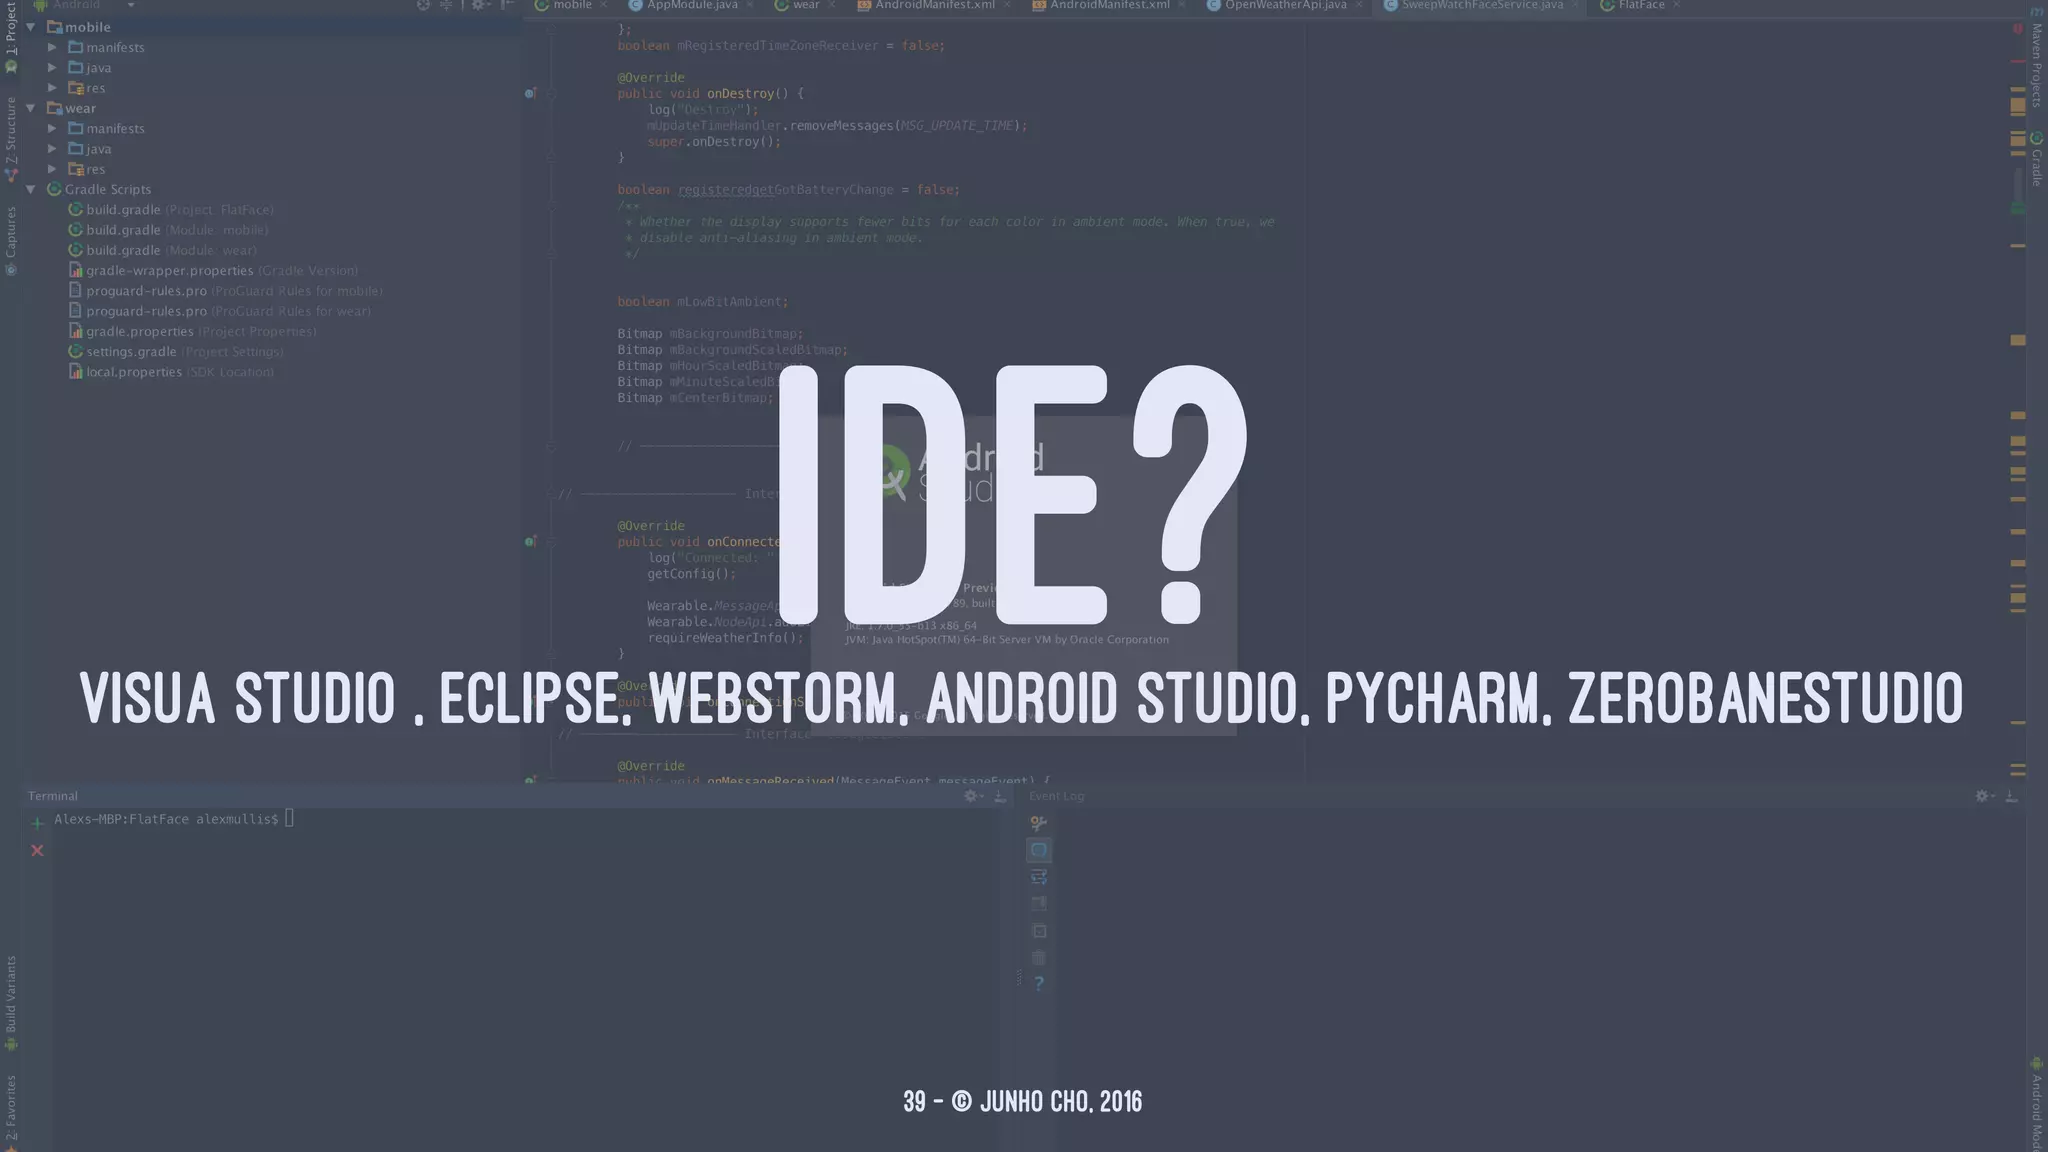Open the Project panel gear menu
This screenshot has height=1152, width=2048.
(x=480, y=5)
